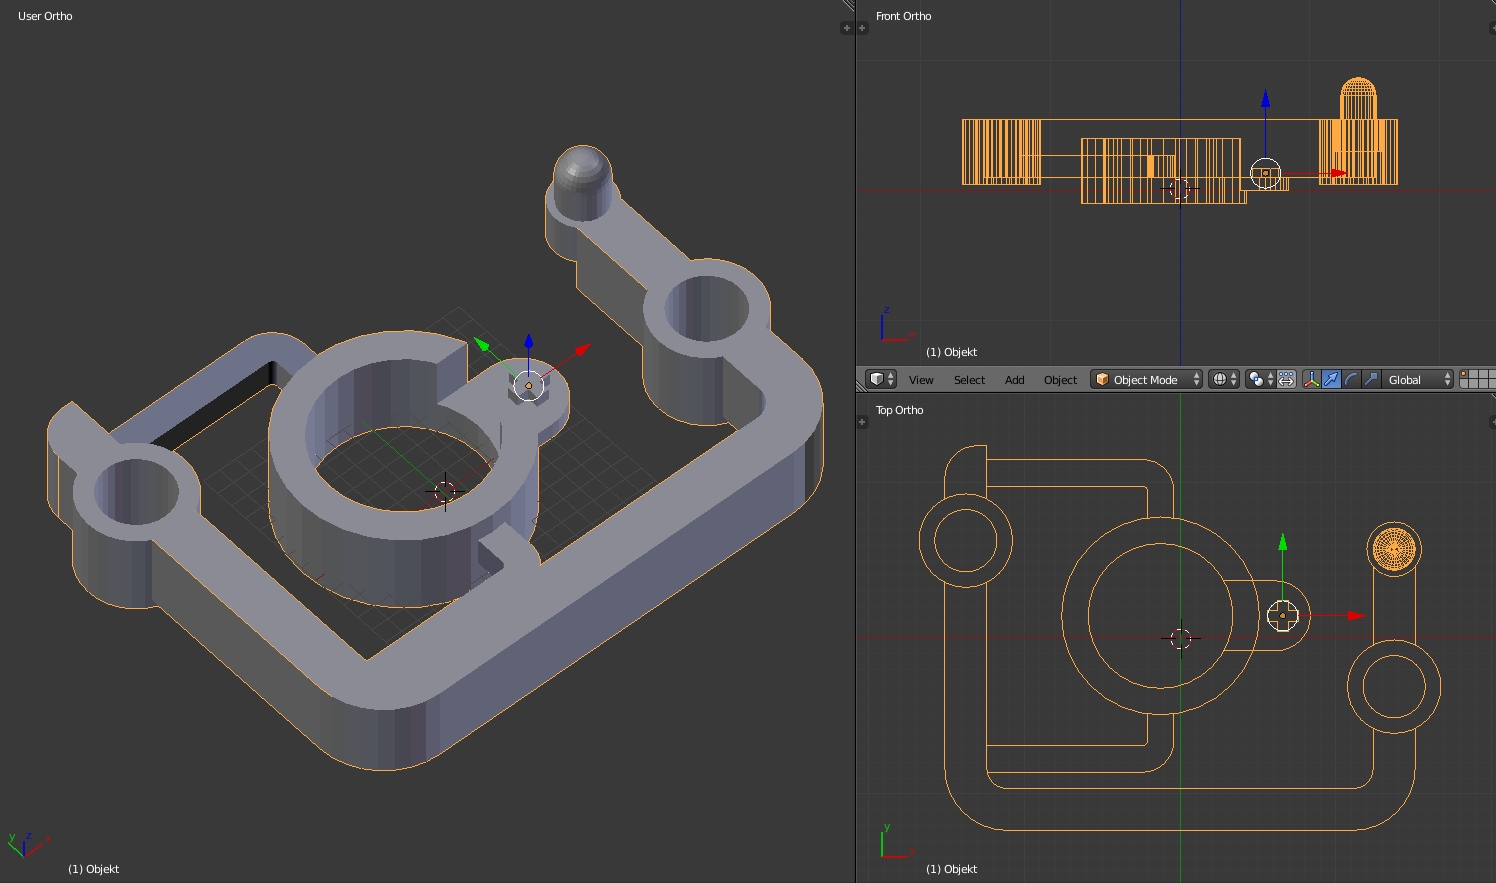Select the rotate manipulator arc icon
This screenshot has height=883, width=1496.
coord(1352,380)
